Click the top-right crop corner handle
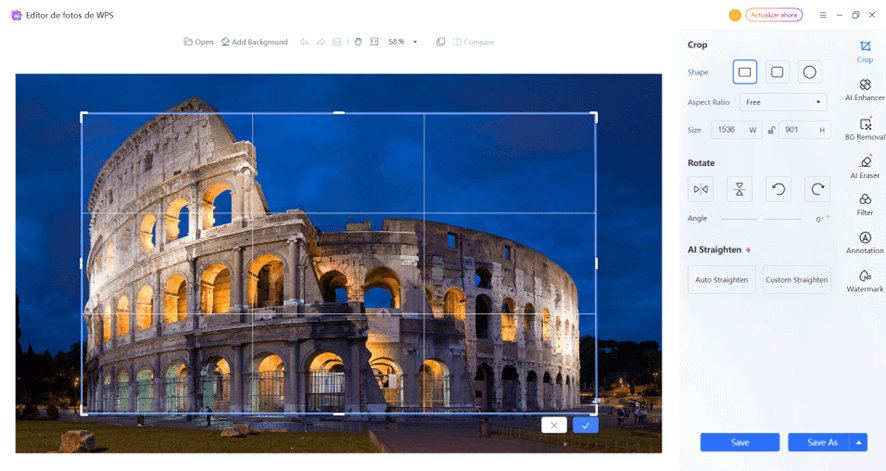Image resolution: width=886 pixels, height=471 pixels. [595, 114]
